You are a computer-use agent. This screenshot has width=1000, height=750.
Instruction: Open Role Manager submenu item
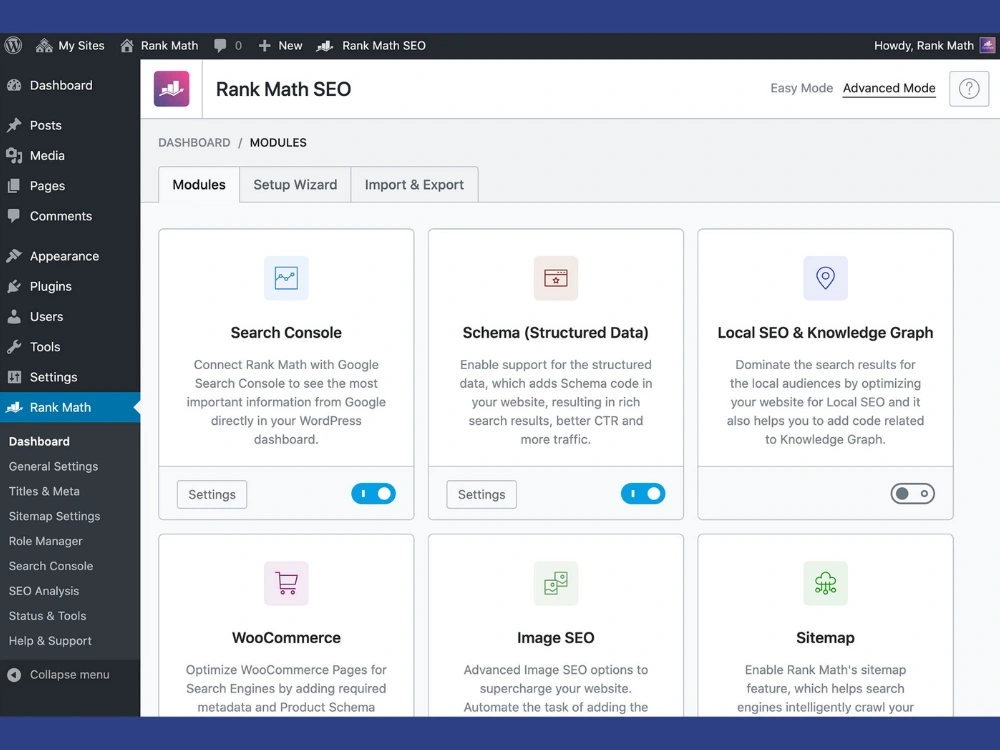coord(45,541)
